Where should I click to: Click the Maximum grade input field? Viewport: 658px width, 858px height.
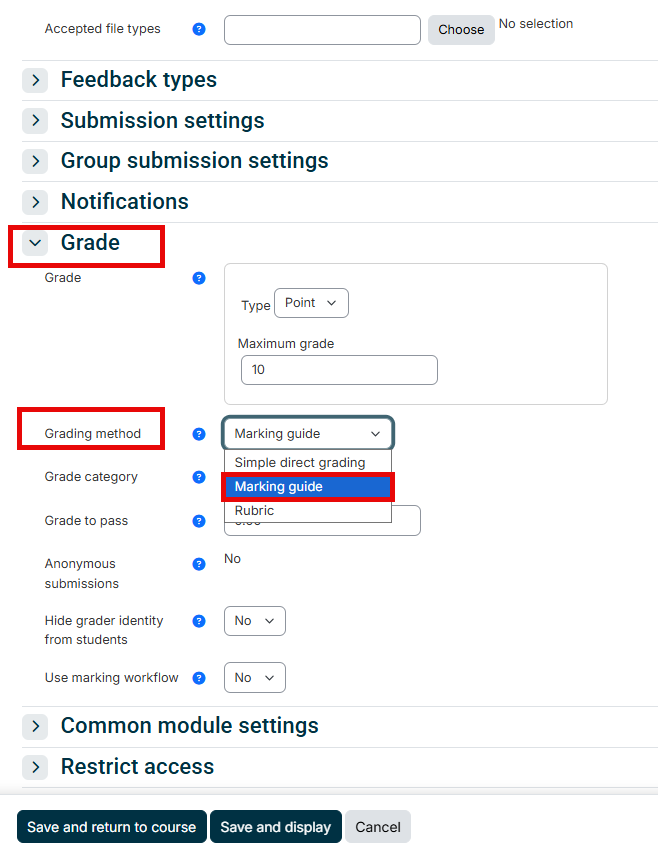click(339, 370)
